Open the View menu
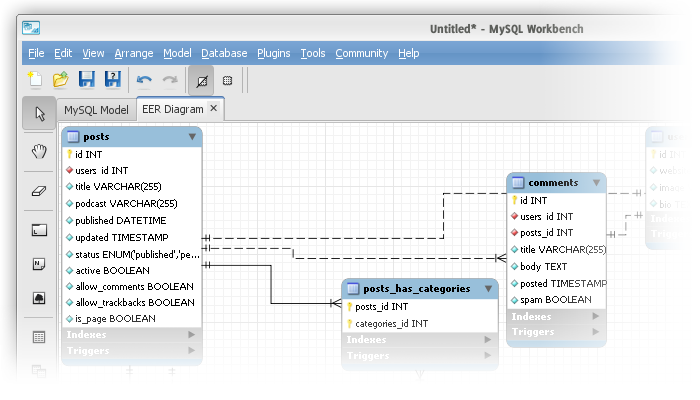The height and width of the screenshot is (400, 700). tap(93, 53)
